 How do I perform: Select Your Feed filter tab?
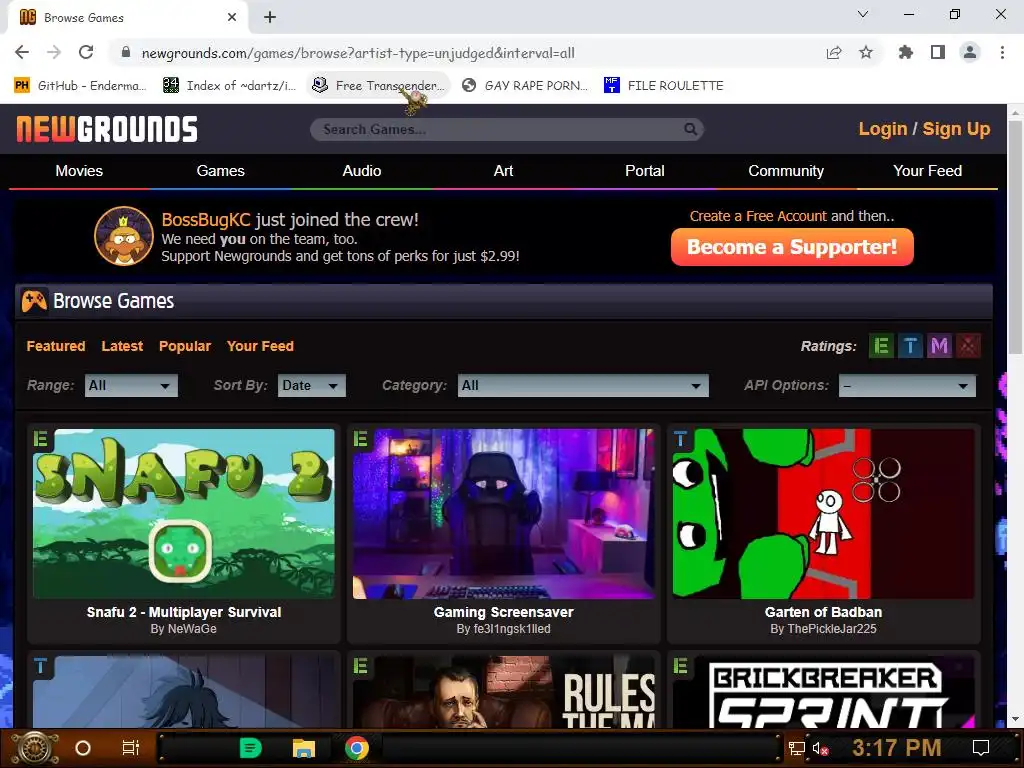click(x=260, y=346)
